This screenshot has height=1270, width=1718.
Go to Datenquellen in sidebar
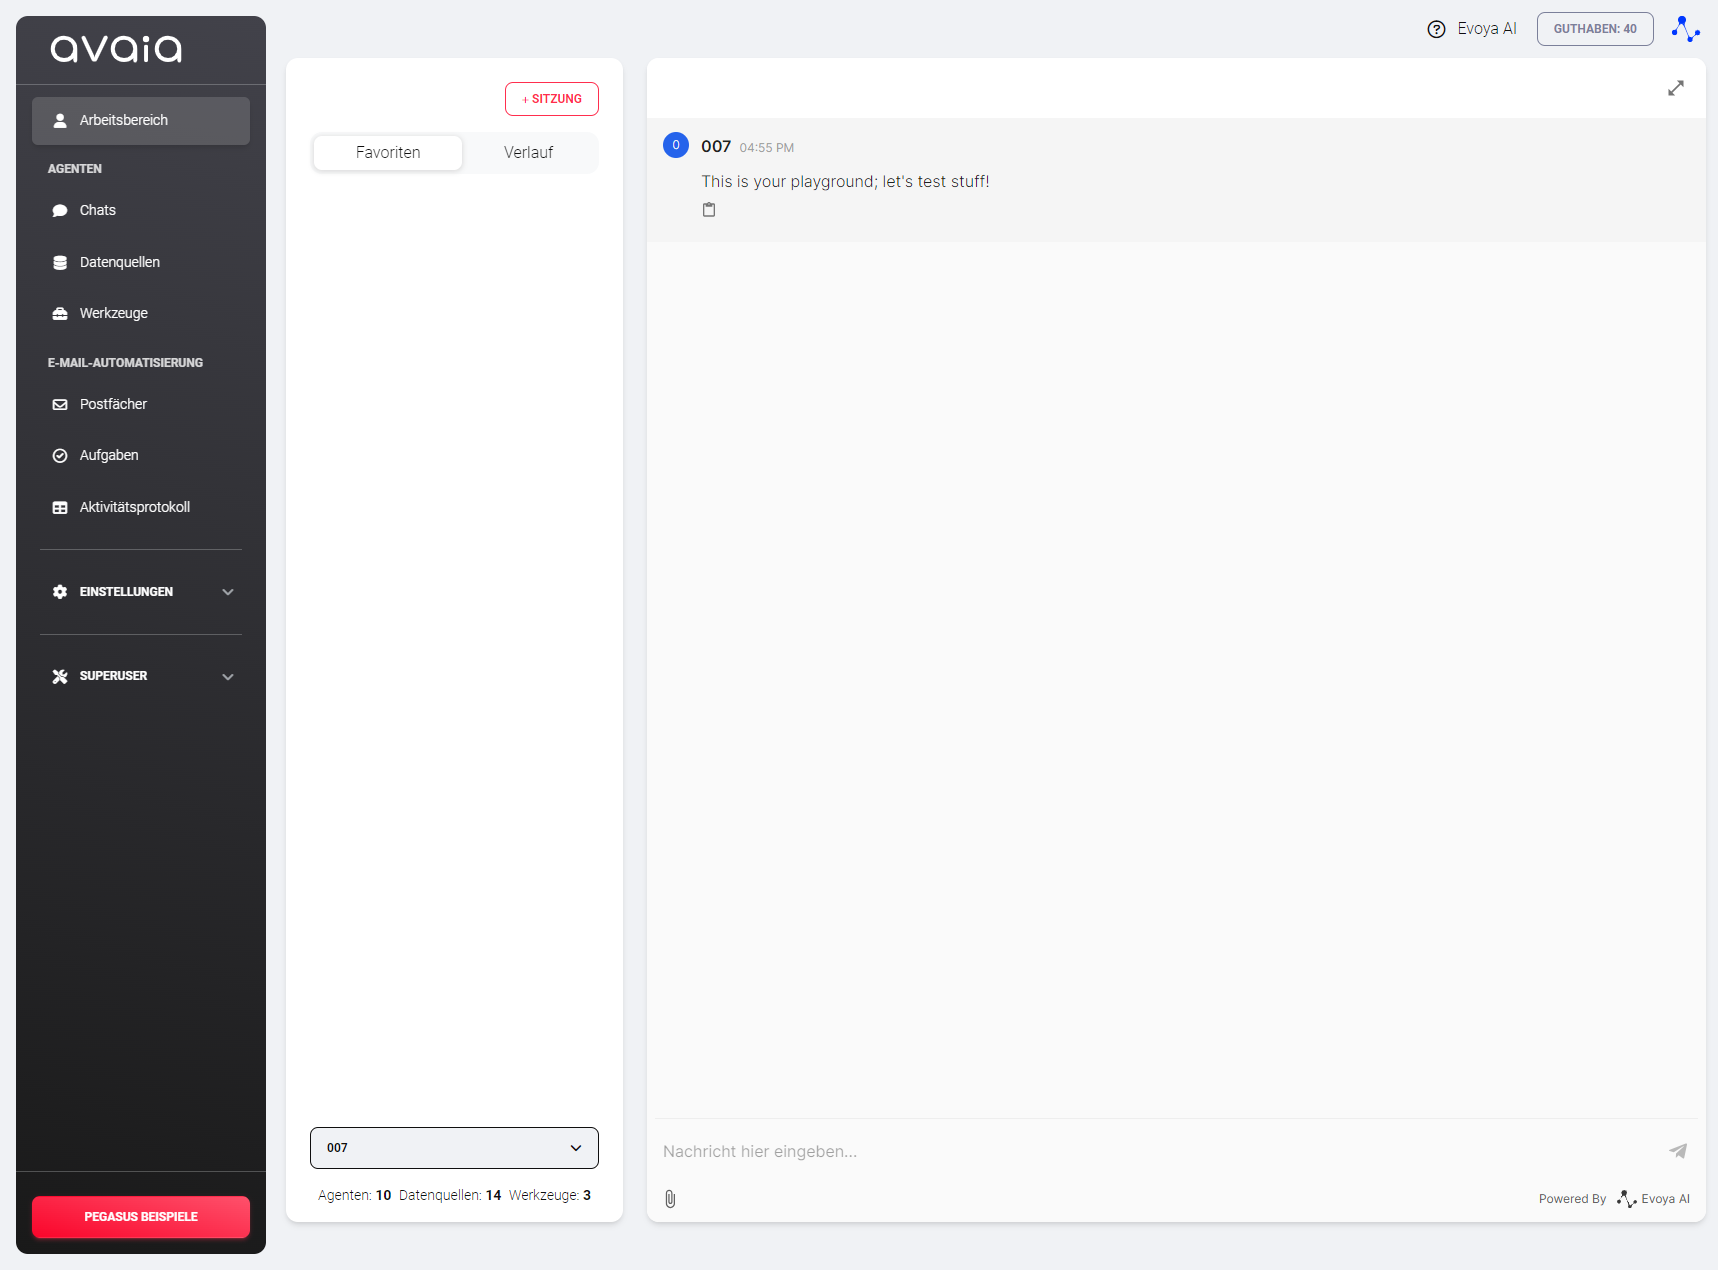coord(119,262)
